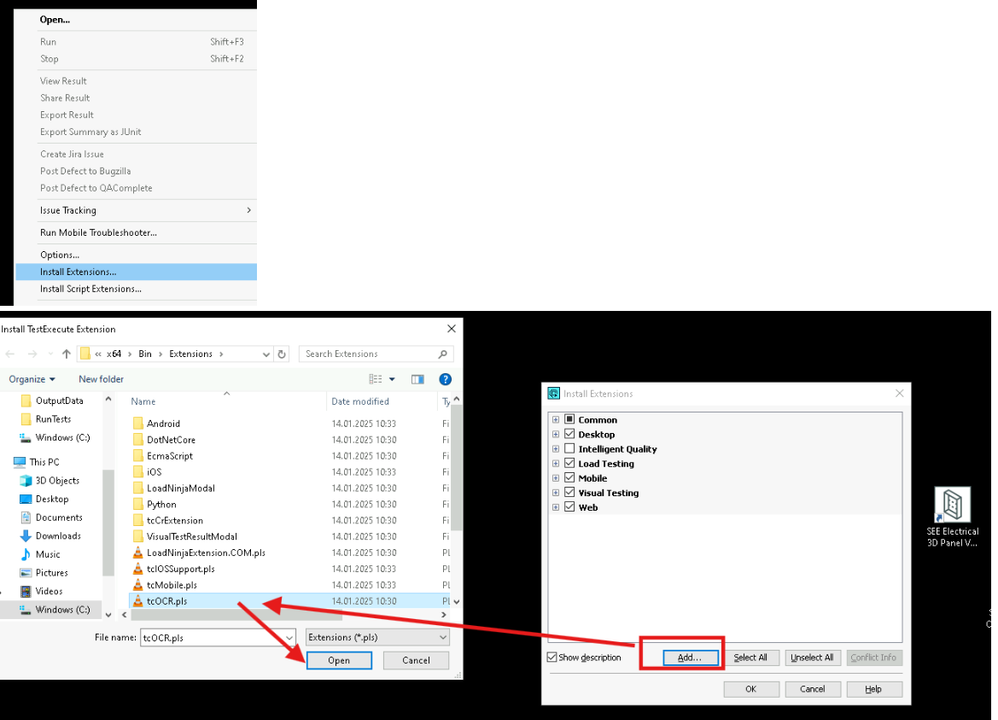Select the tcCrExtension folder
The width and height of the screenshot is (998, 720).
click(175, 521)
